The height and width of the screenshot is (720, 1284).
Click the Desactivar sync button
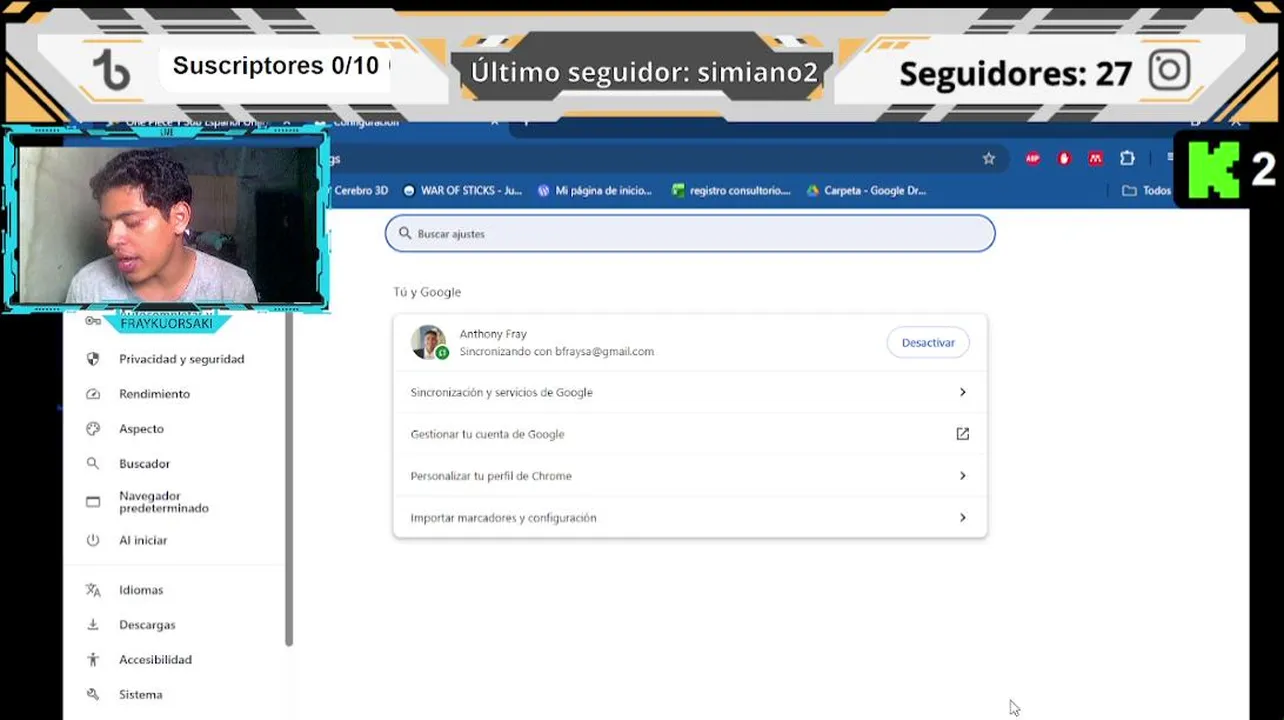tap(928, 342)
